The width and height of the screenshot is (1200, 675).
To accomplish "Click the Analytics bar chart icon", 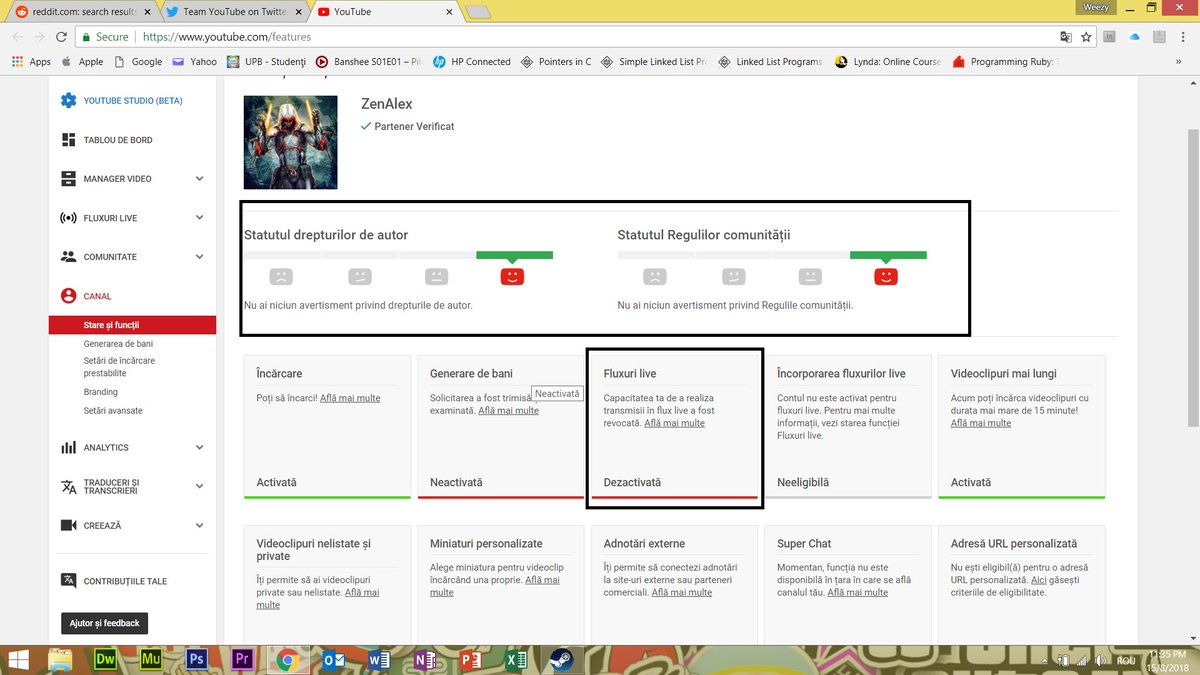I will click(x=68, y=448).
